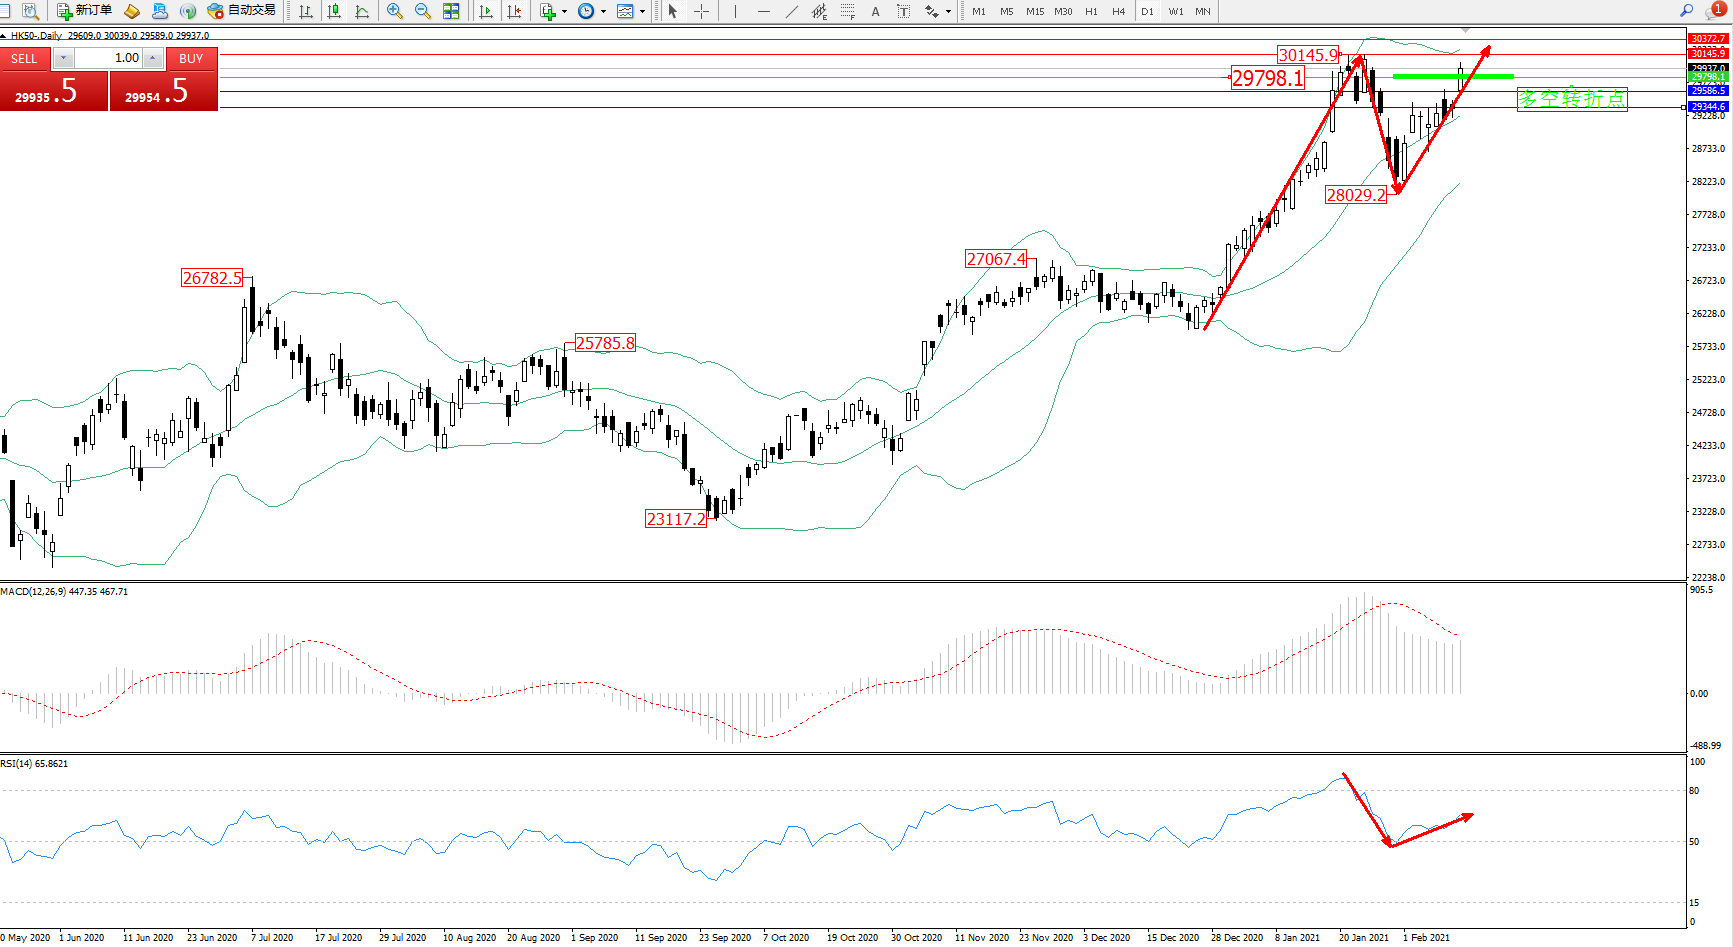Screen dimensions: 1733x947
Task: Switch to the W1 timeframe
Action: tap(1175, 12)
